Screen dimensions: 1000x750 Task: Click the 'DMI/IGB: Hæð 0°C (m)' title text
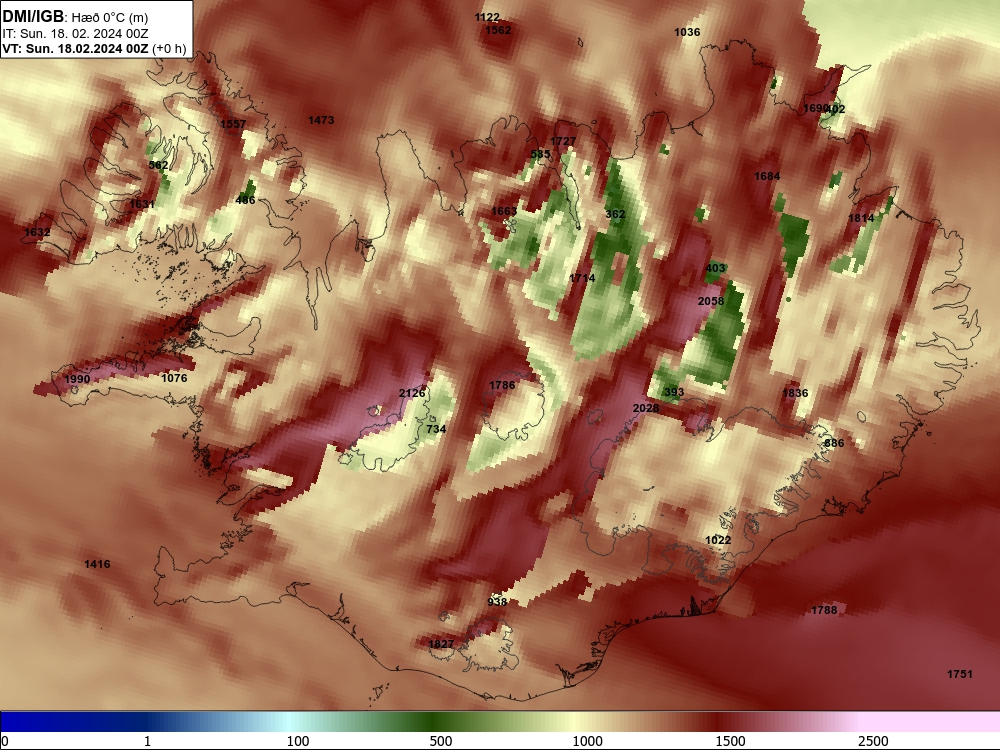coord(75,17)
